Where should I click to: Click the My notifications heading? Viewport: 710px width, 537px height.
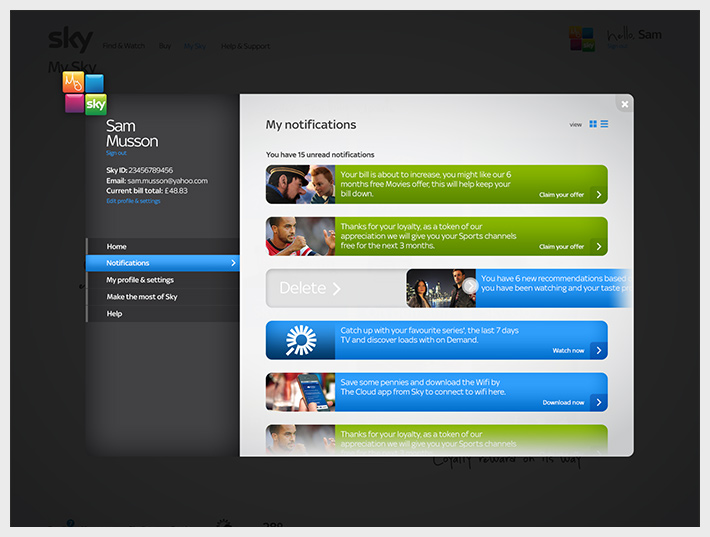coord(311,125)
